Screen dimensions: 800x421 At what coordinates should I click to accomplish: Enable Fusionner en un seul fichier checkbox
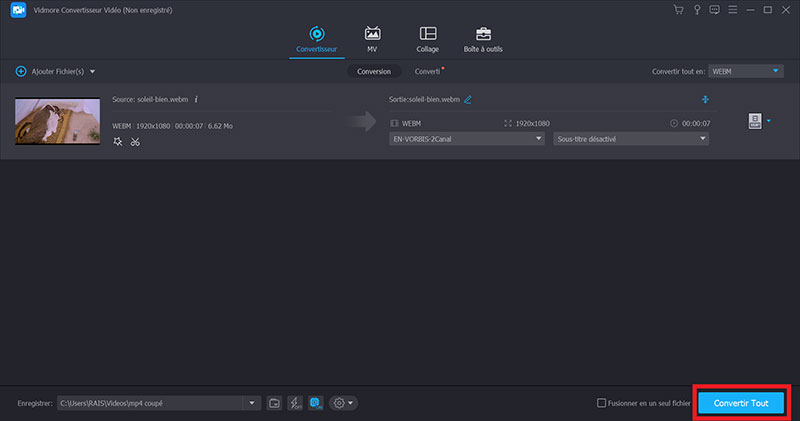(x=602, y=403)
